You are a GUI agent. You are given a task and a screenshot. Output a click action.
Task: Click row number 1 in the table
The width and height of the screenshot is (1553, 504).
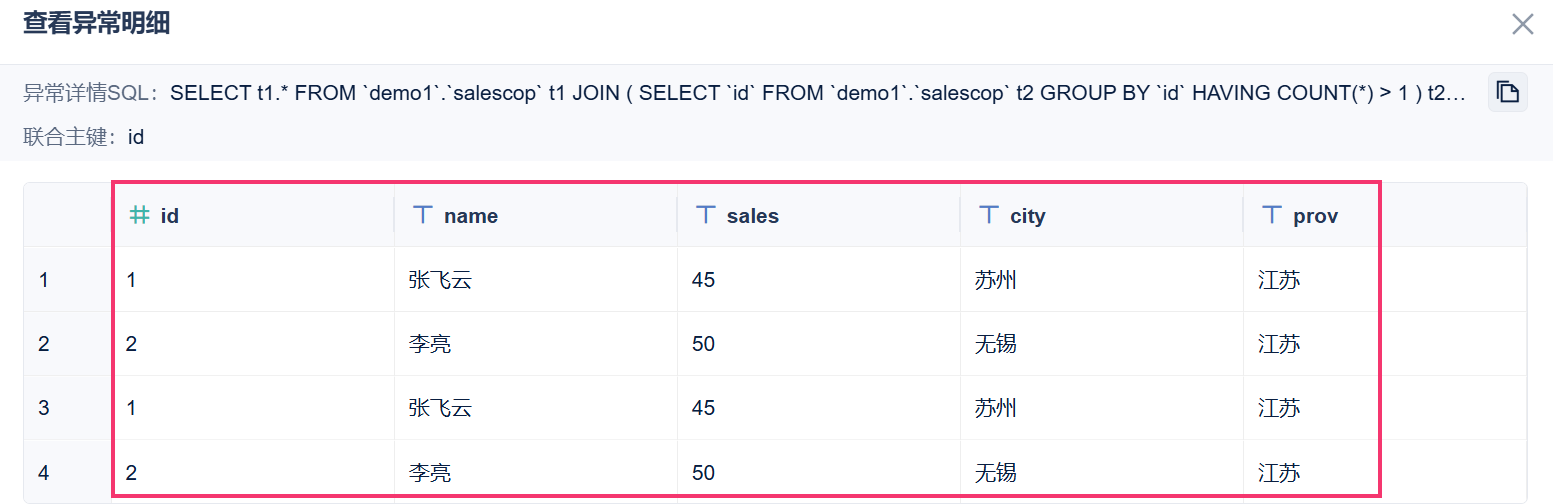coord(44,280)
